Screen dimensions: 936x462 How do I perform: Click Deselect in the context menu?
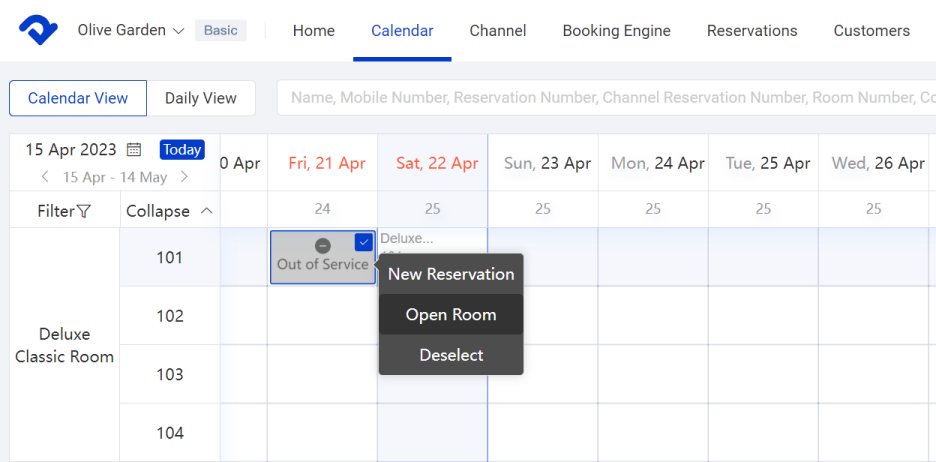[x=451, y=355]
